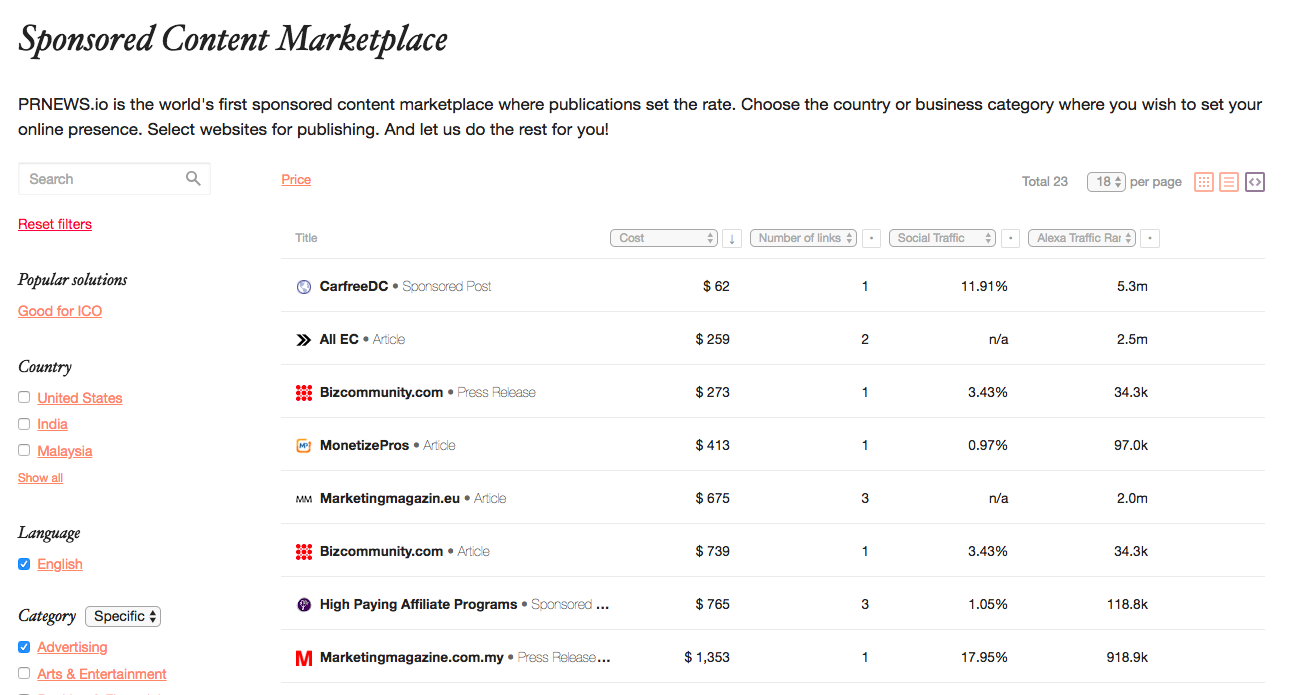1293x695 pixels.
Task: Click the 918.9k Alexa rank value
Action: (1128, 657)
